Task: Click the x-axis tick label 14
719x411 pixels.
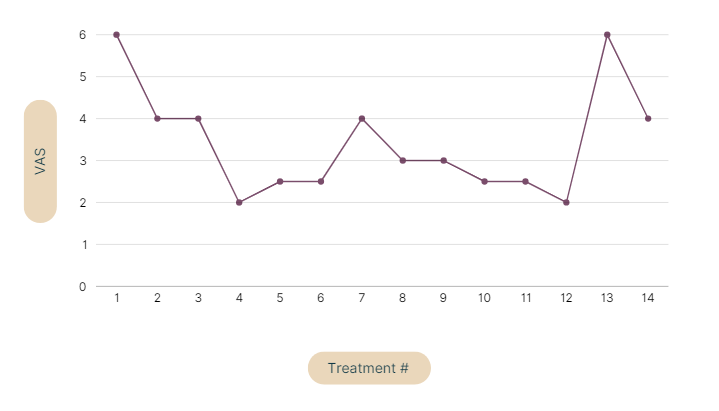Action: click(x=648, y=298)
